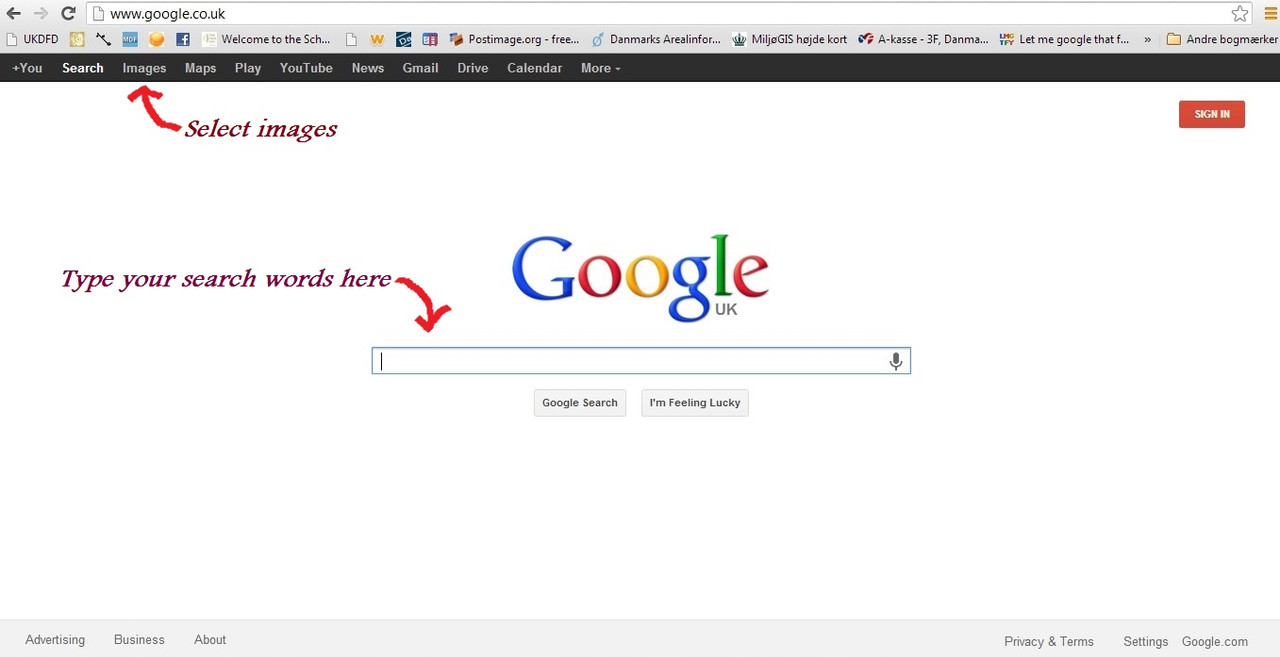Click Search in the Google bar
Screen dimensions: 1280x657
coord(83,68)
